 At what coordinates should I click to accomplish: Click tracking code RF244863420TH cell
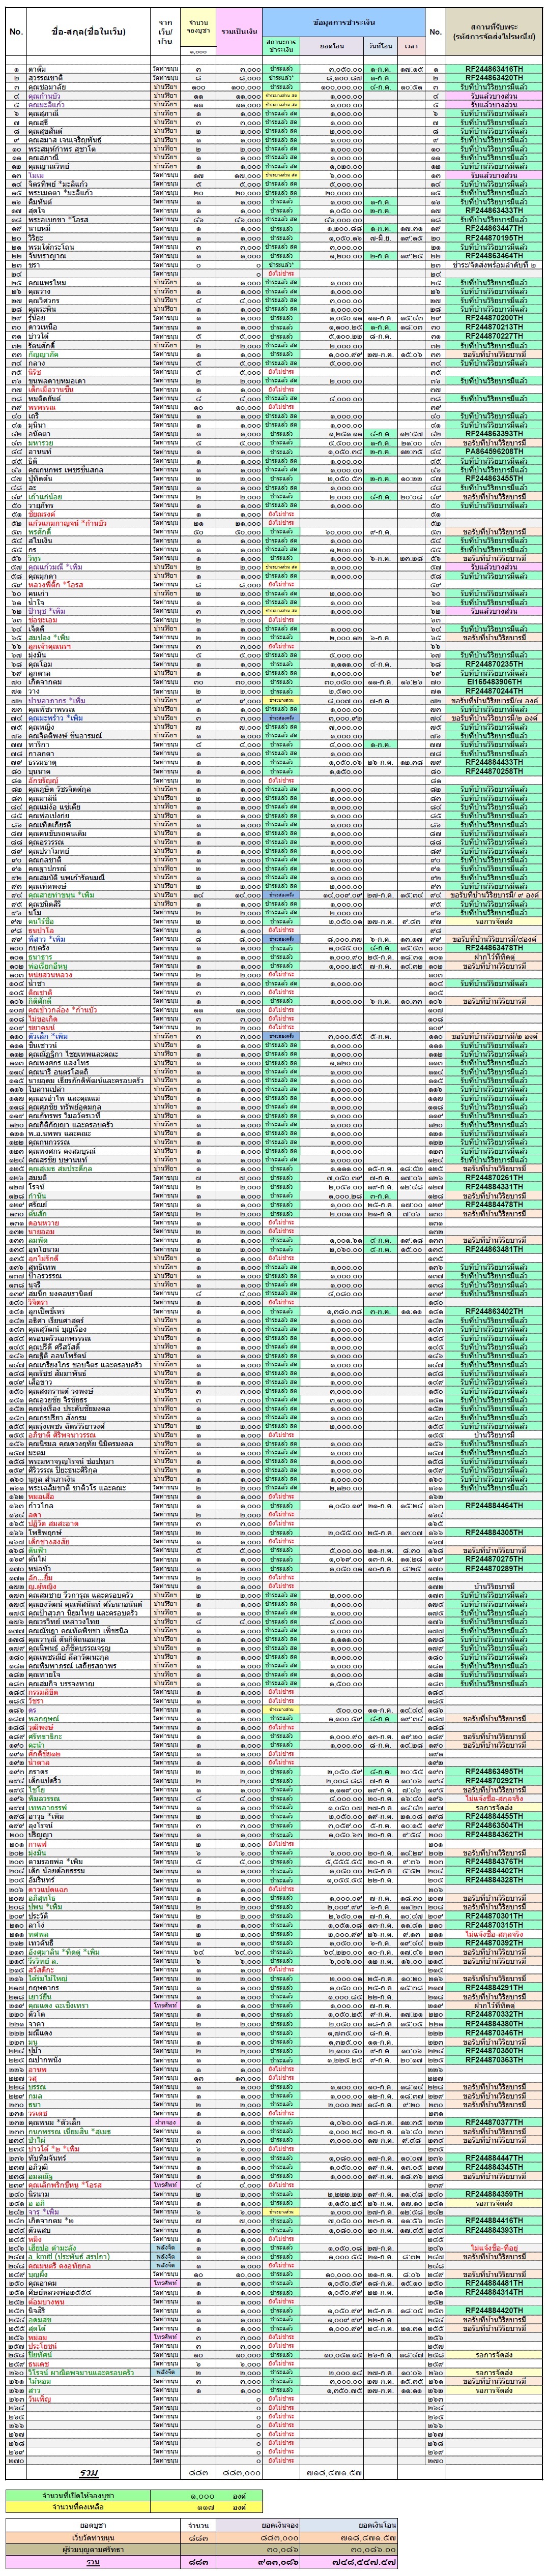click(494, 77)
